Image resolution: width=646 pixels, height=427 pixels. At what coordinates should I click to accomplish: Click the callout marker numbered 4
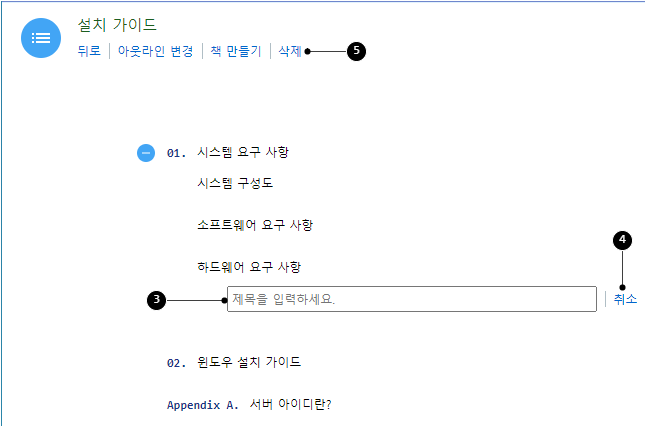[x=622, y=240]
